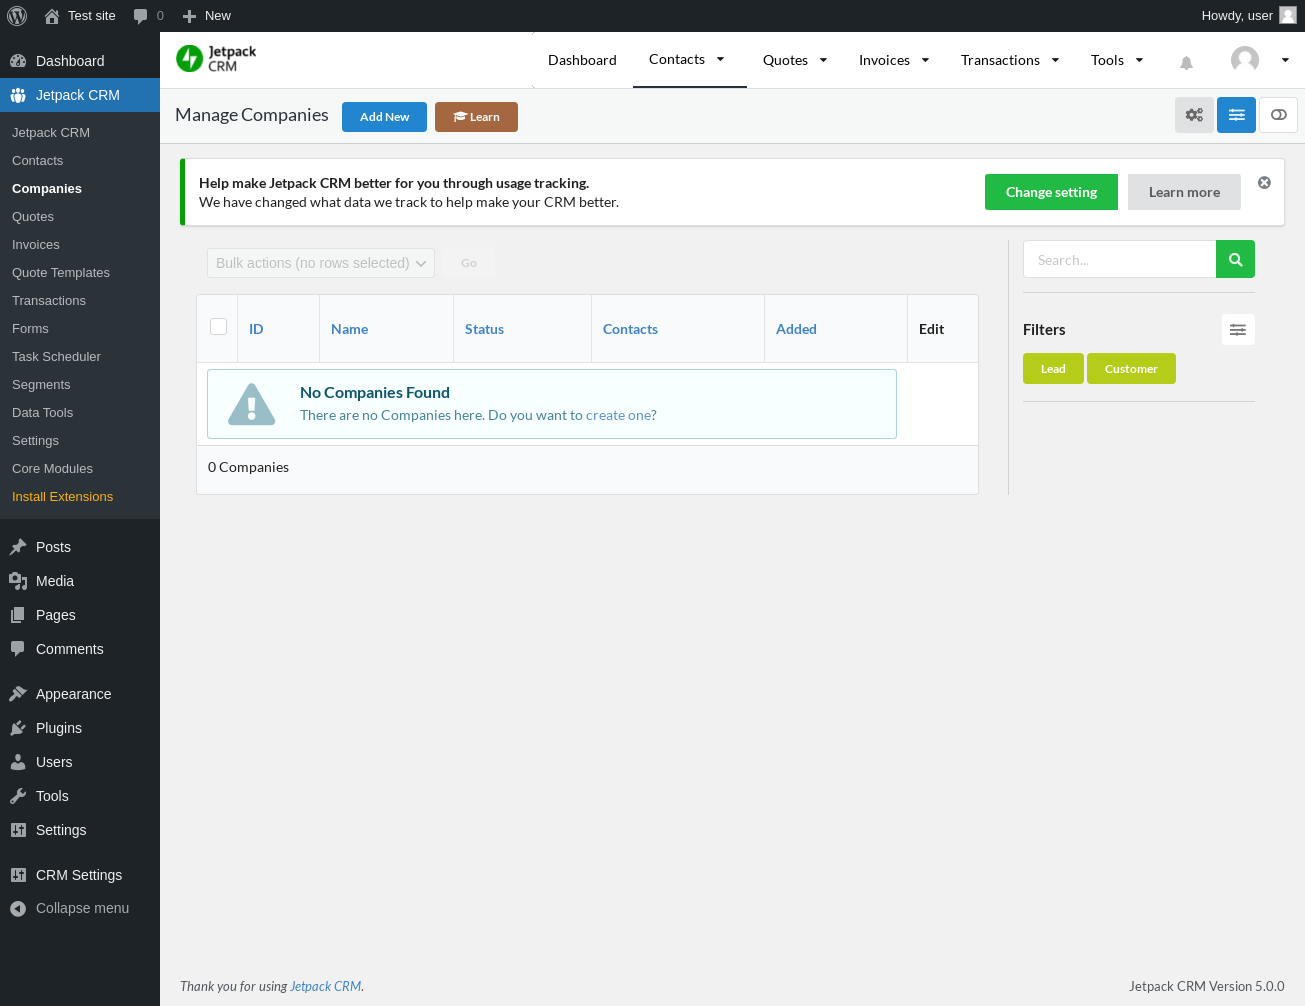Expand the Contacts top menu dropdown
This screenshot has width=1305, height=1006.
point(720,59)
